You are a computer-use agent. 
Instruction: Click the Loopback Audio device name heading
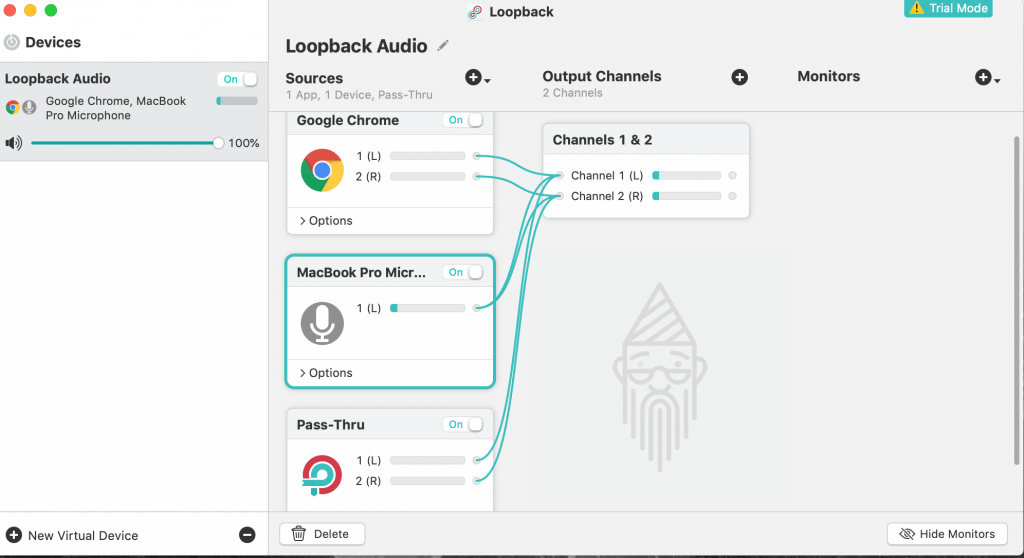coord(356,46)
